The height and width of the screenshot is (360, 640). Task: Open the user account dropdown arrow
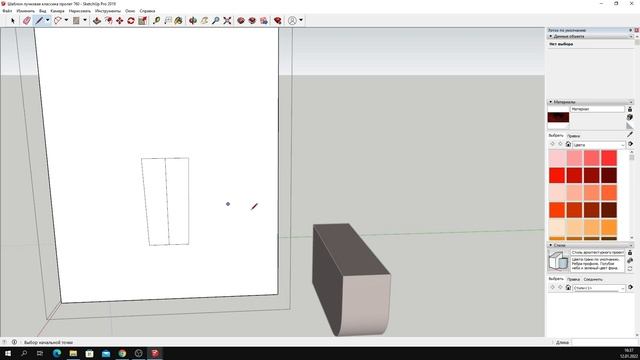click(301, 20)
